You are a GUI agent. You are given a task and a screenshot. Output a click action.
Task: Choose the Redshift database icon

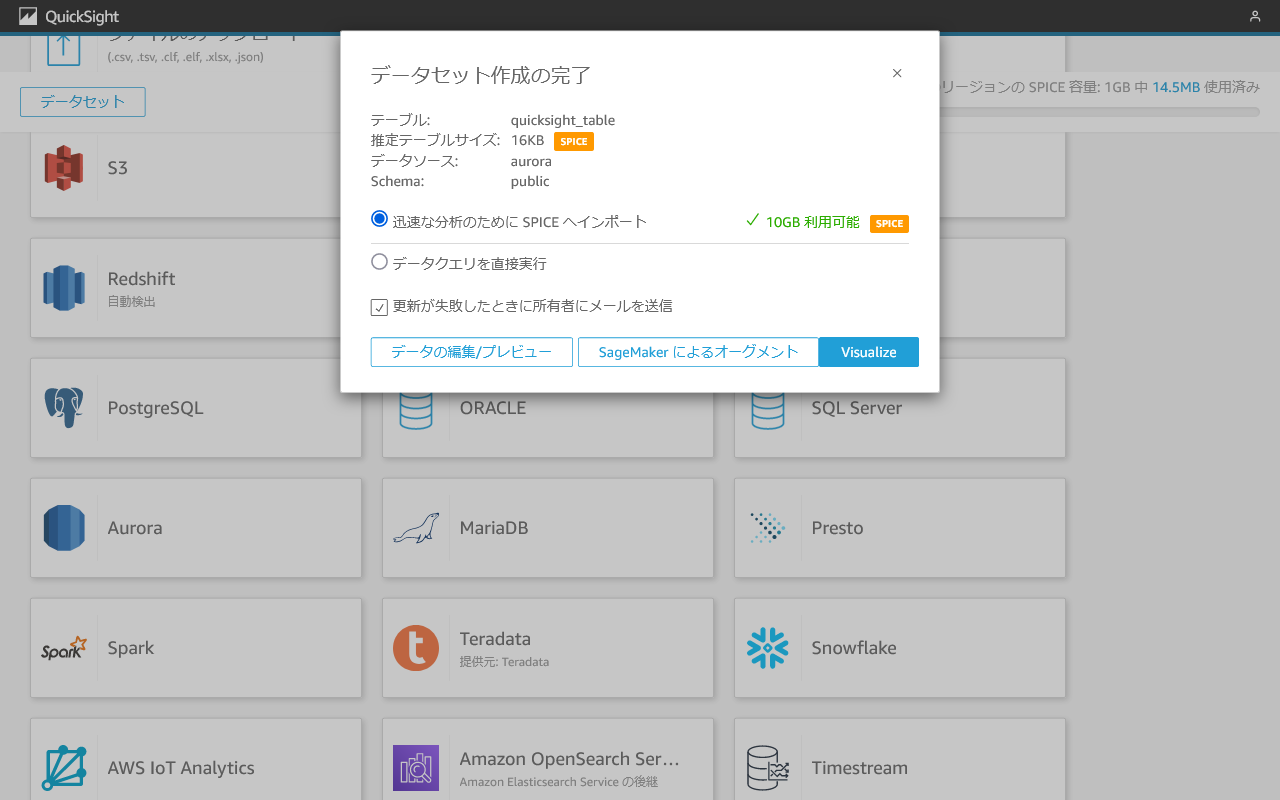pos(64,288)
